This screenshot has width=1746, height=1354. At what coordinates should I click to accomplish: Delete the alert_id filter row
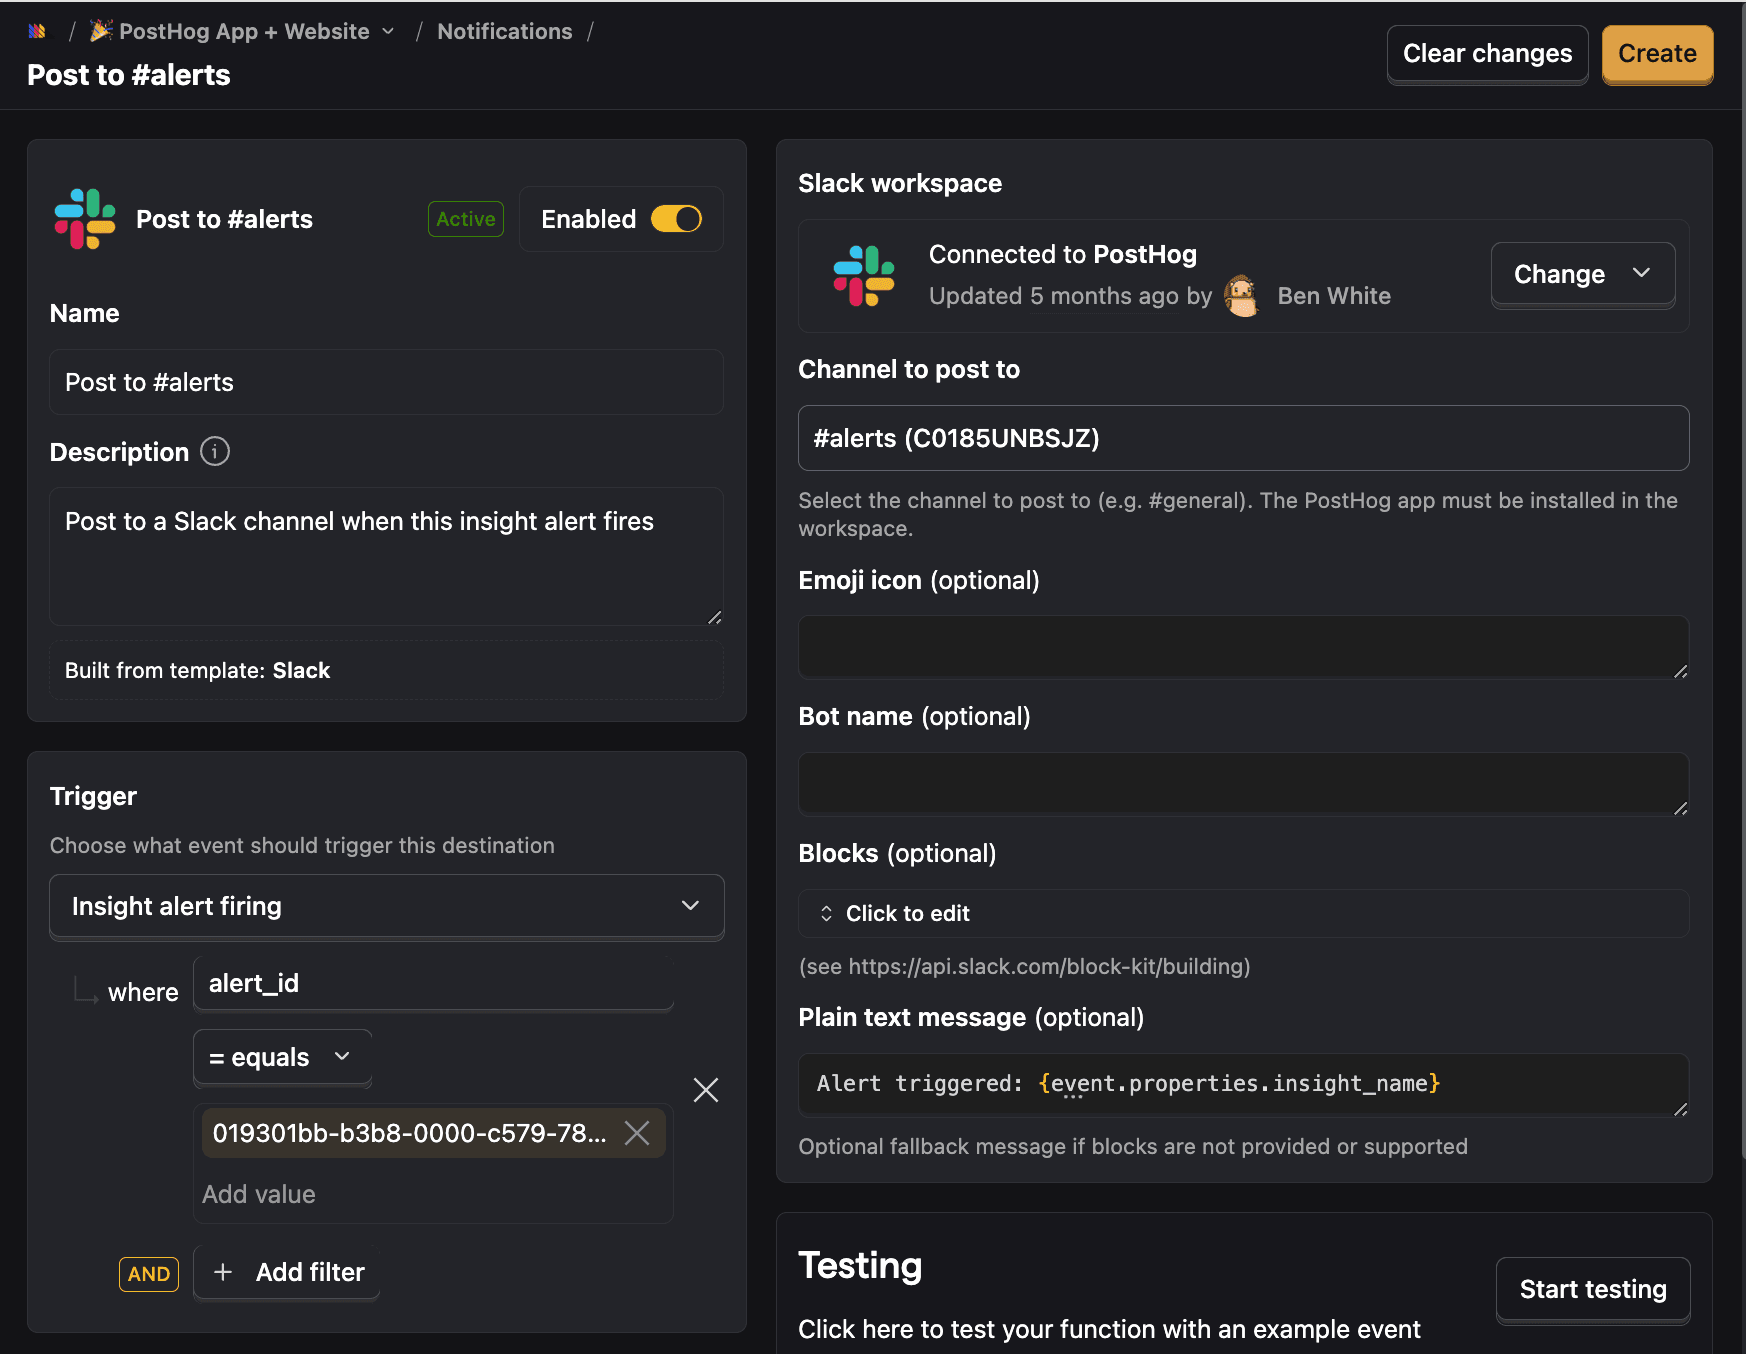tap(706, 1090)
